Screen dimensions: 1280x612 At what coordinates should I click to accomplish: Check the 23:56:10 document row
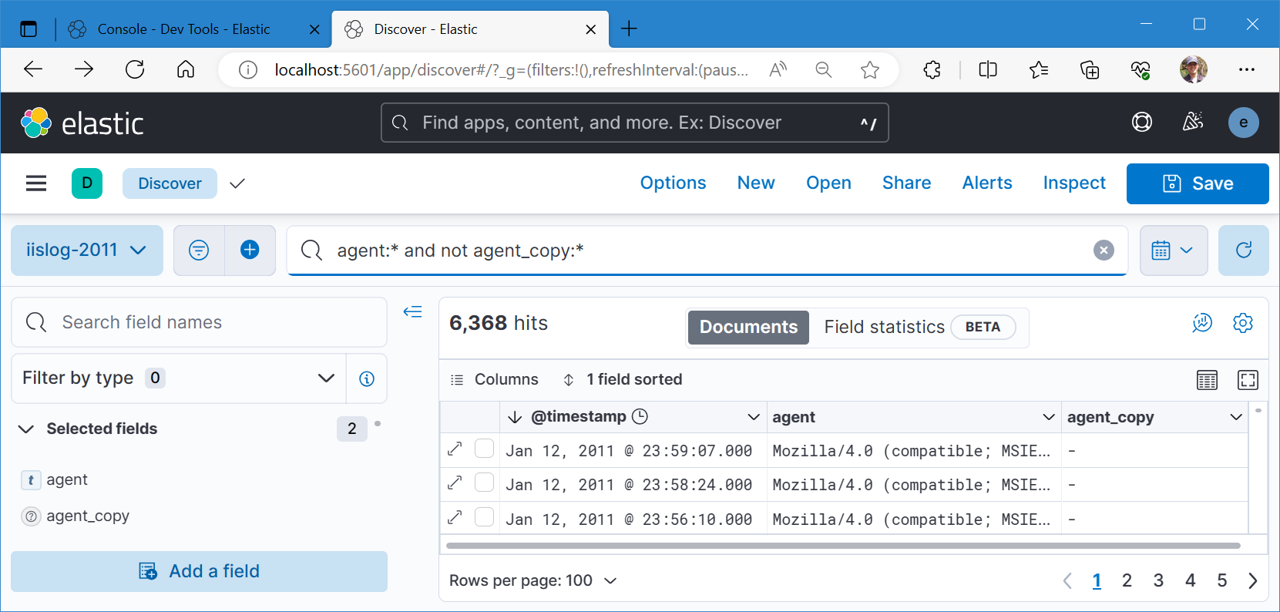click(484, 518)
